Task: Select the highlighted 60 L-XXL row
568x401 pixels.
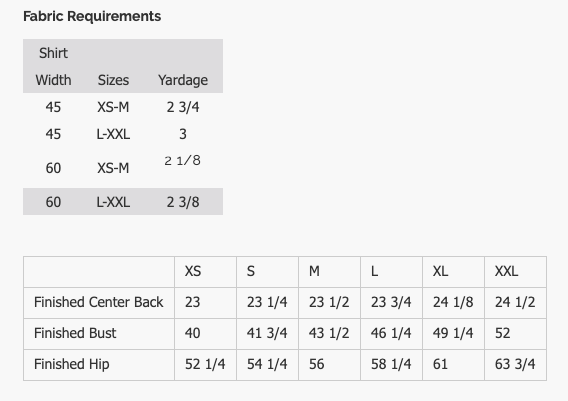Action: tap(123, 202)
